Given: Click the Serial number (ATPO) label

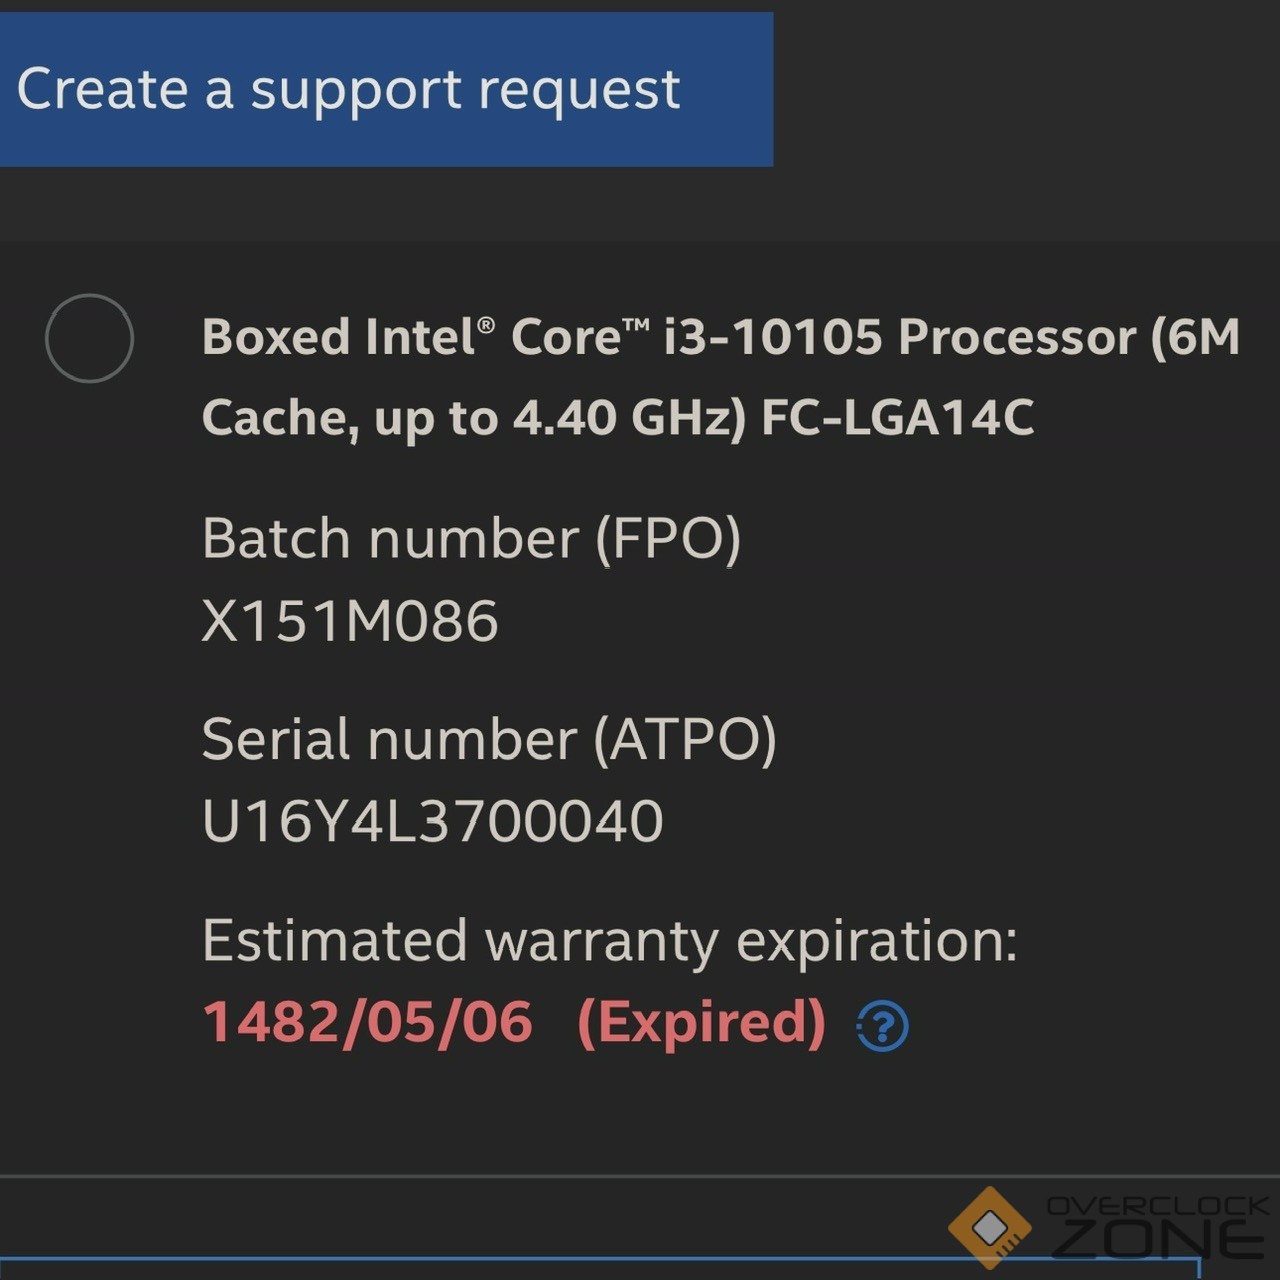Looking at the screenshot, I should 488,740.
